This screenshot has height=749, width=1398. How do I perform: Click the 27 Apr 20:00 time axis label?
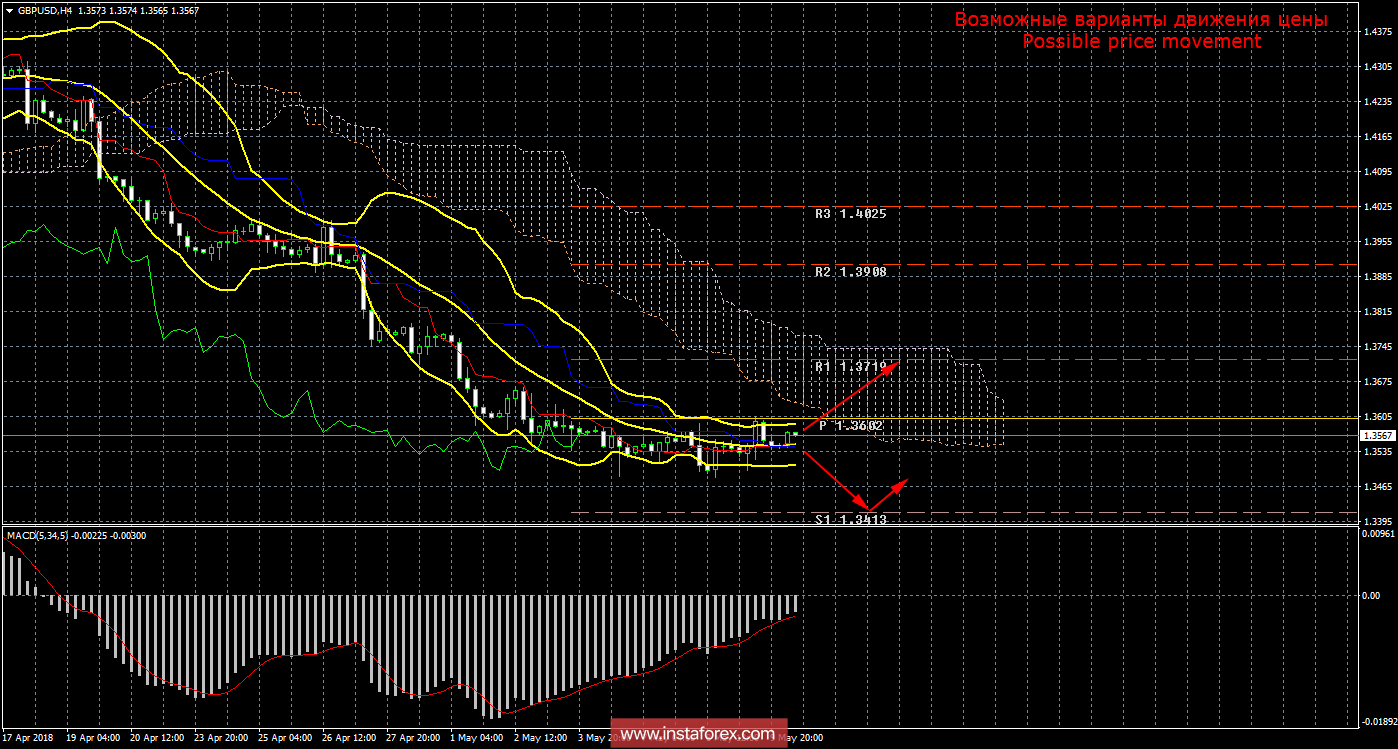(413, 738)
